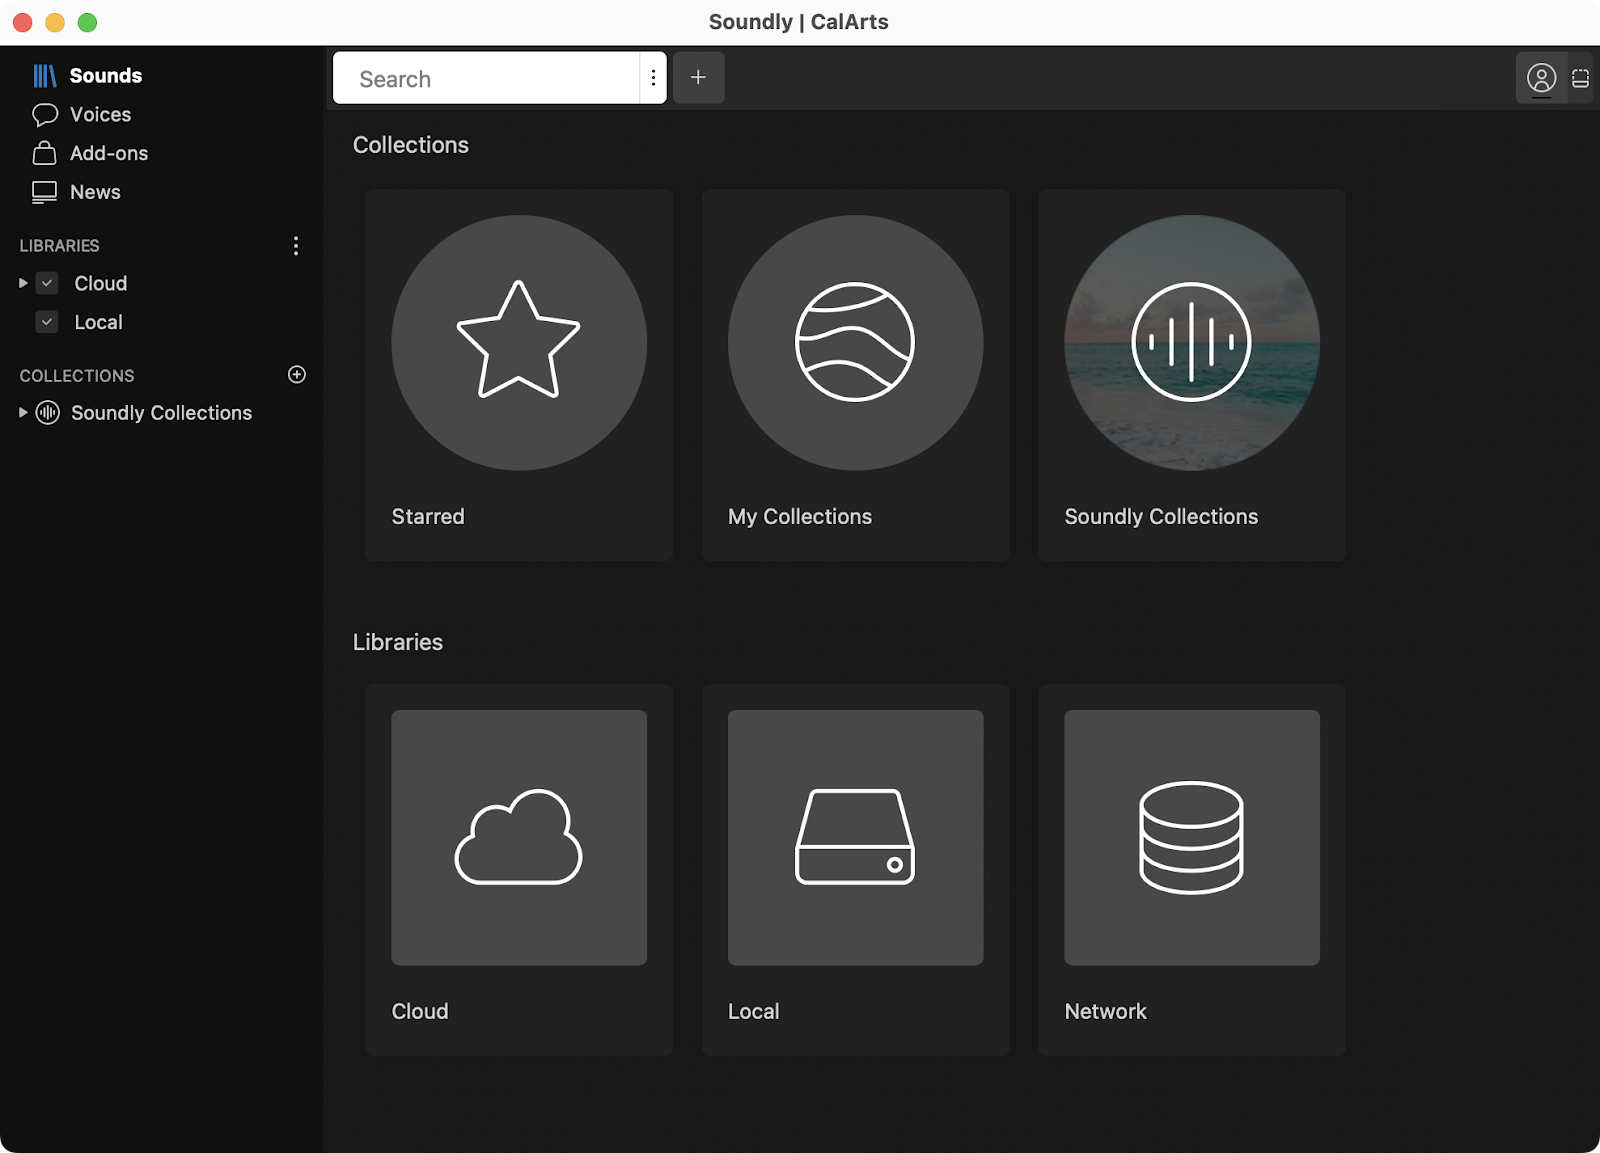
Task: Click the COLLECTIONS sidebar header
Action: coord(77,376)
